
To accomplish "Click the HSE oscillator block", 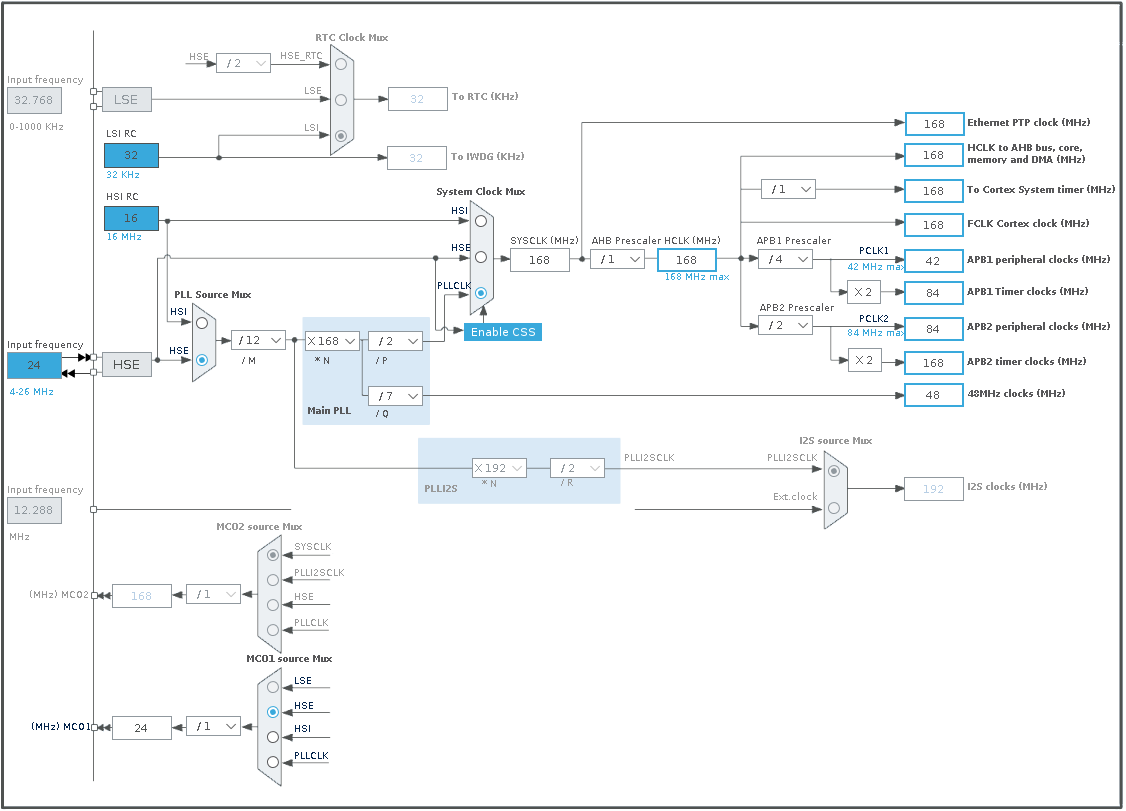I will [x=126, y=365].
